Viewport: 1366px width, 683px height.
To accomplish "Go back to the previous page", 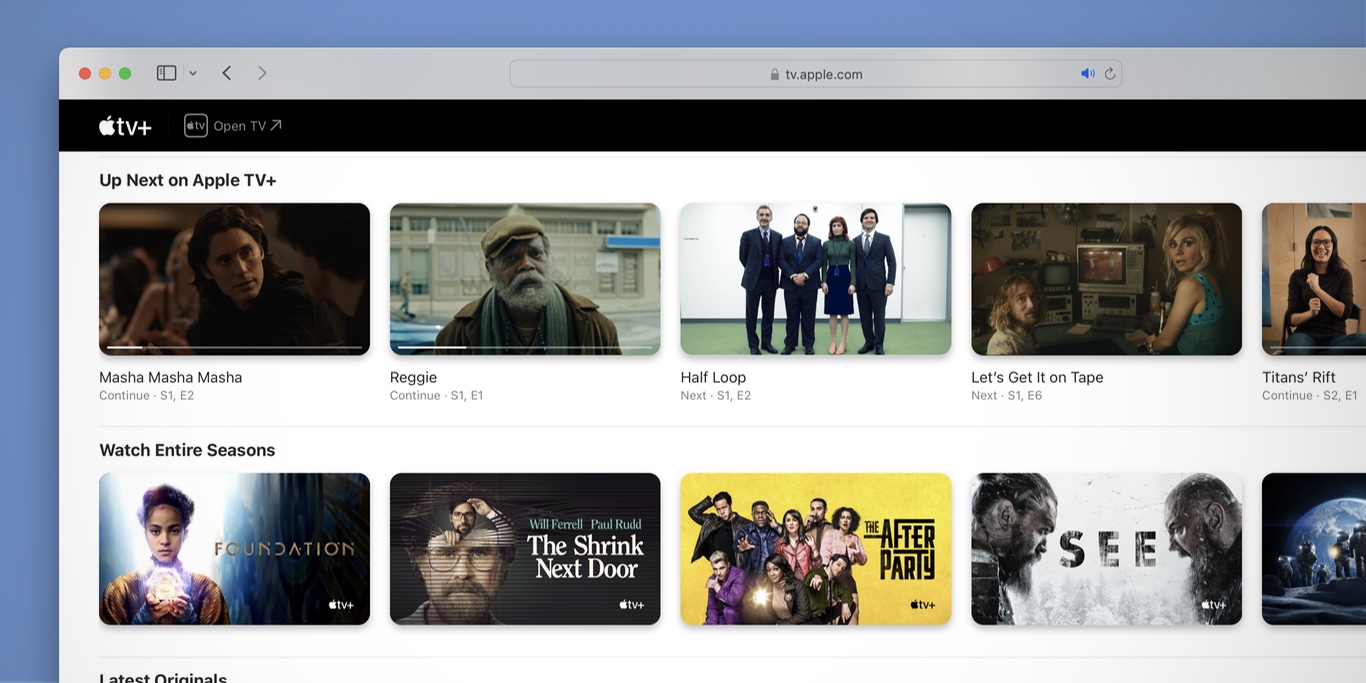I will (x=227, y=73).
